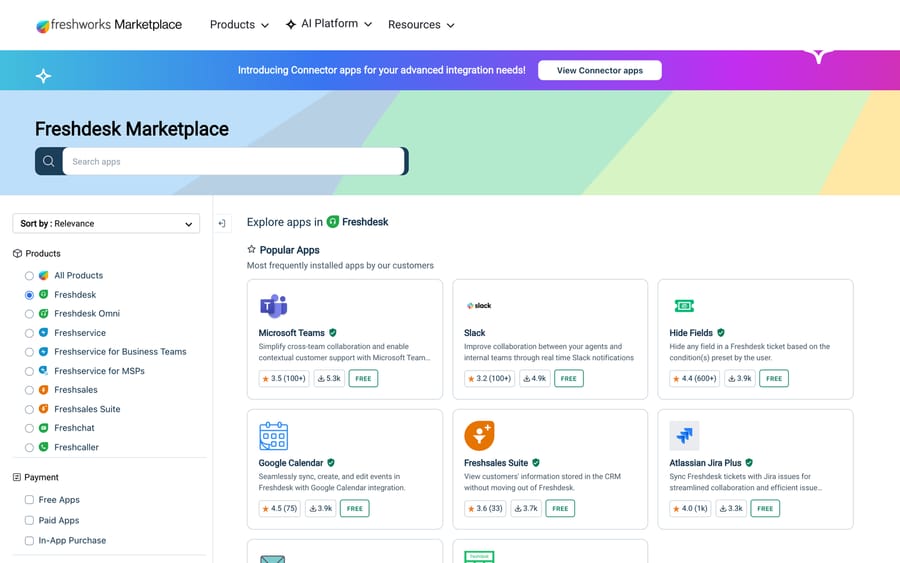Open the Google Calendar app title
Viewport: 900px width, 563px height.
pyautogui.click(x=291, y=463)
